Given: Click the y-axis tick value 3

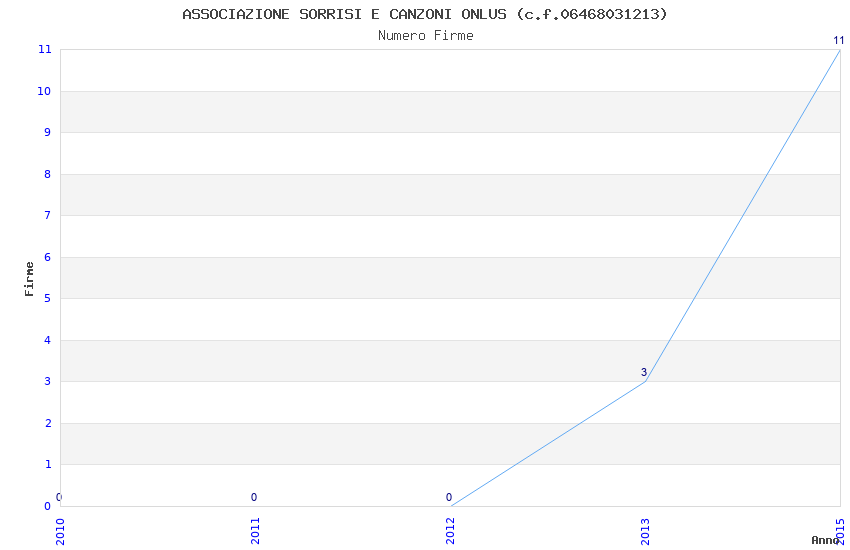Looking at the screenshot, I should click(48, 381).
